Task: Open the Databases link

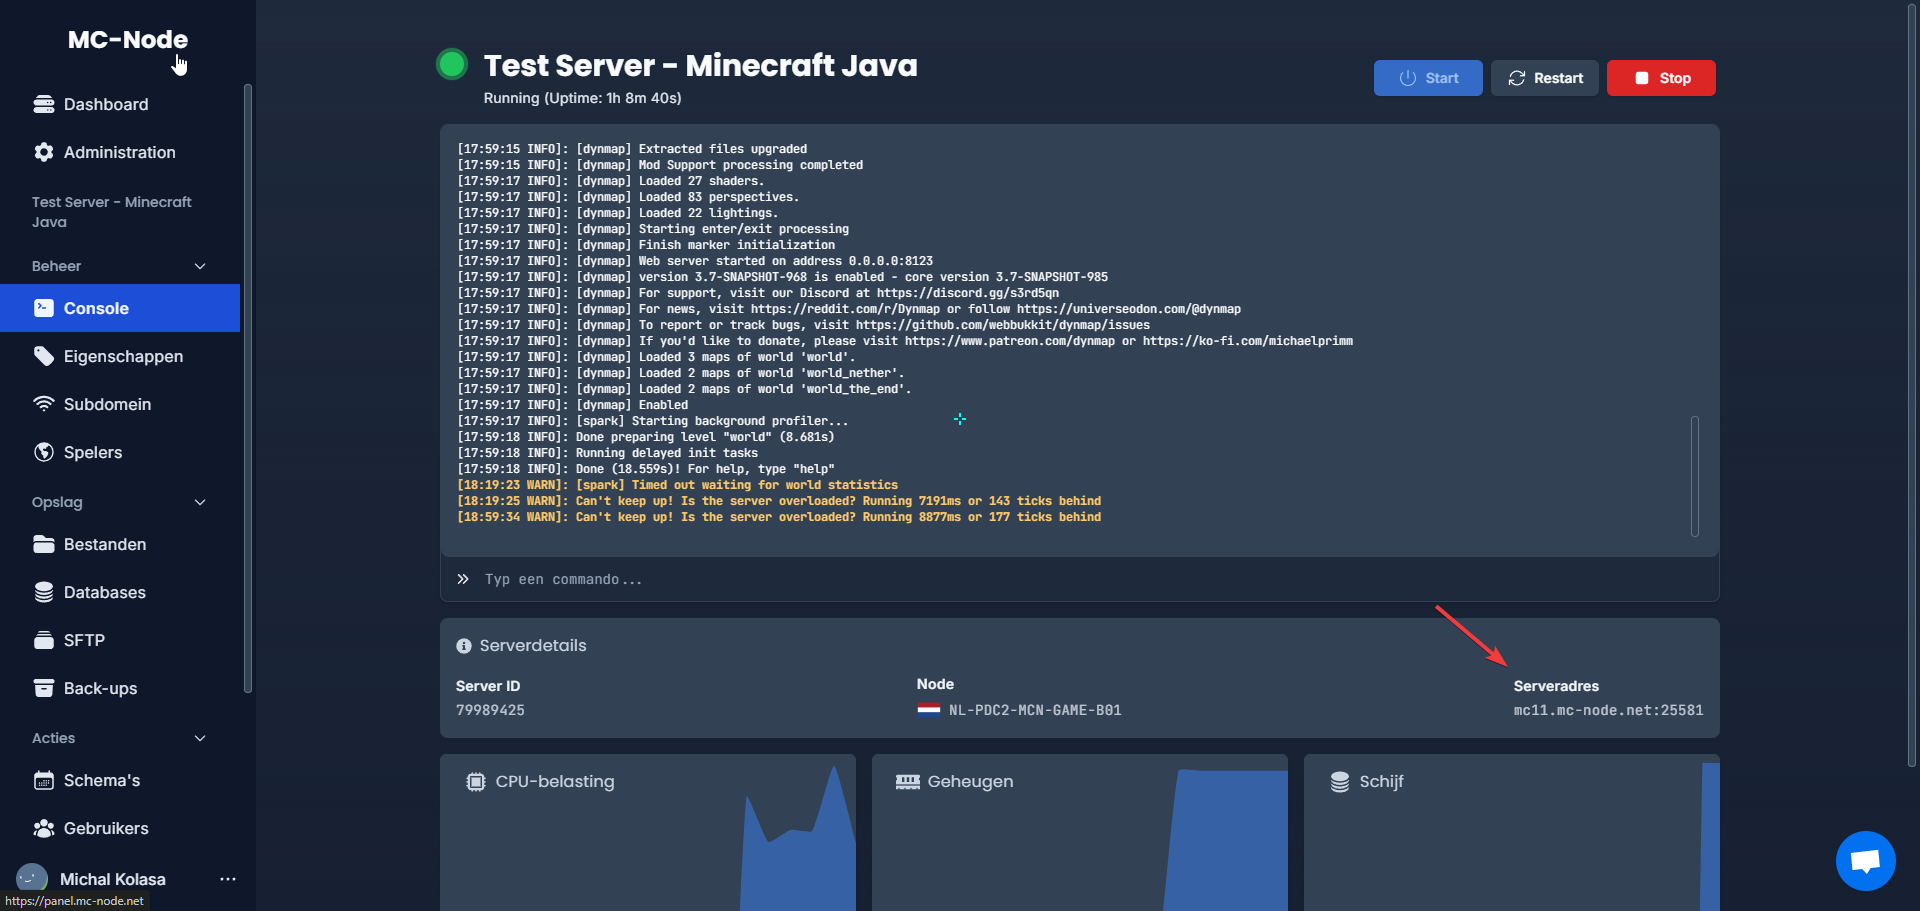Action: coord(120,592)
